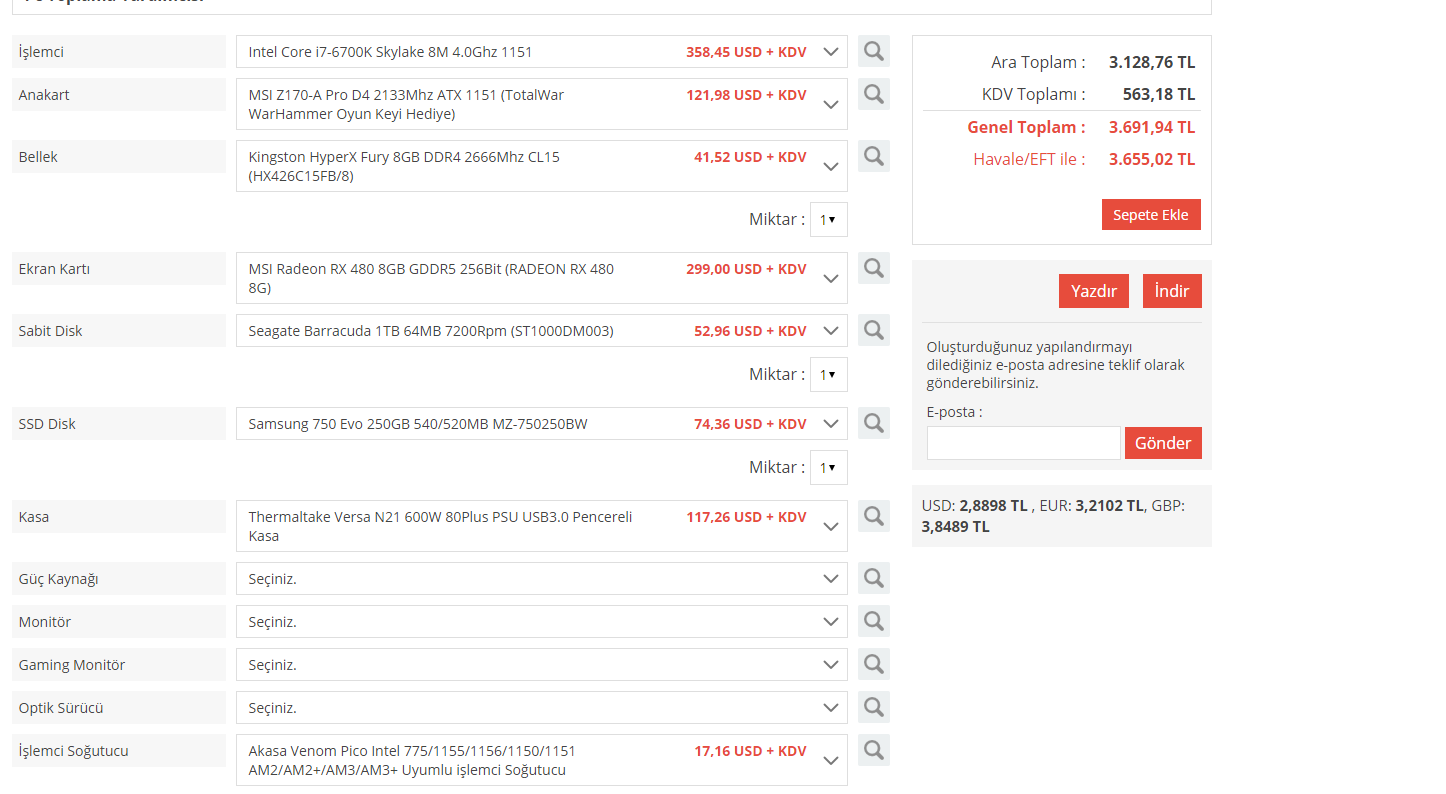The width and height of the screenshot is (1446, 794).
Task: Open the Ekran Kartı dropdown showing MSI Radeon RX 480
Action: tap(542, 278)
